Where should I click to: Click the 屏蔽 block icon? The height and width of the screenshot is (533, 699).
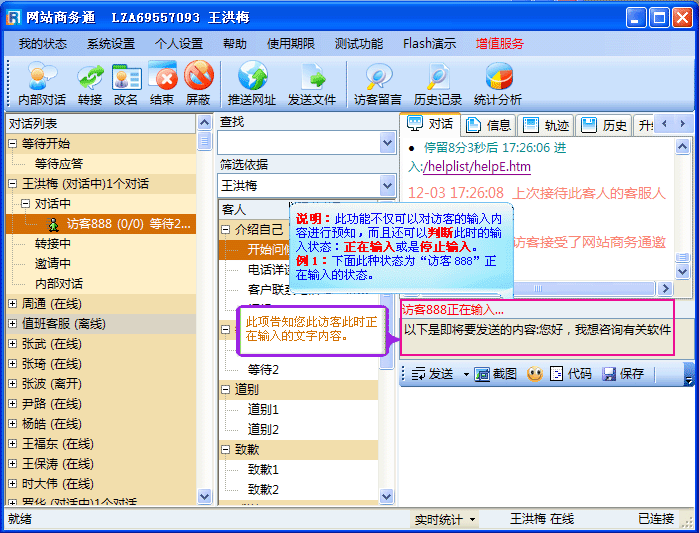(198, 77)
